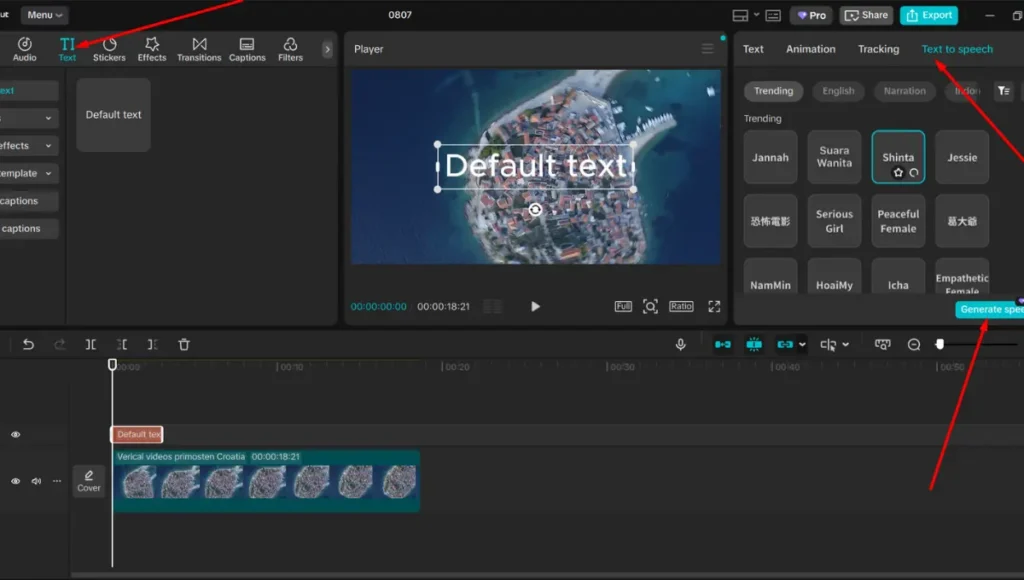Open the Transitions panel
1024x580 pixels.
[199, 49]
